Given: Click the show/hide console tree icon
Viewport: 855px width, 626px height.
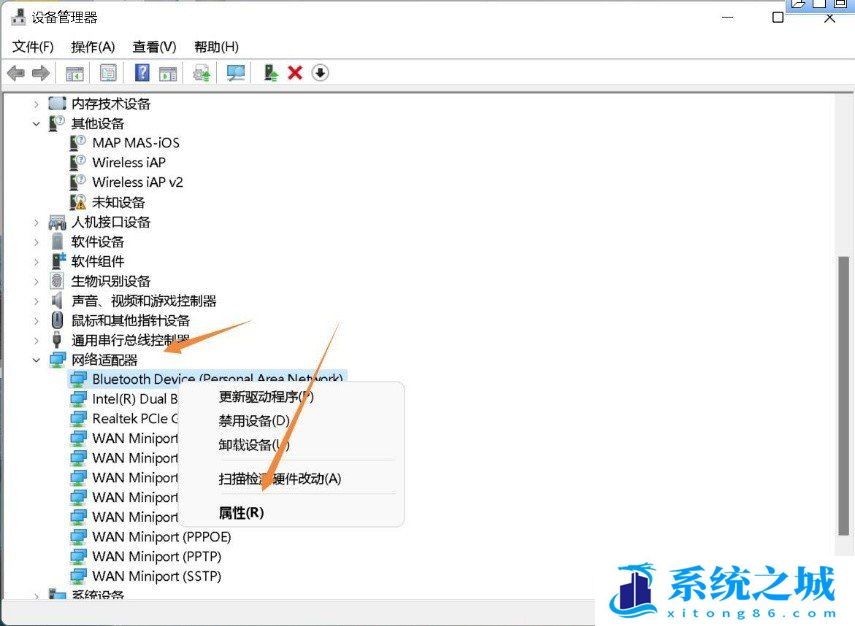Looking at the screenshot, I should (x=74, y=73).
